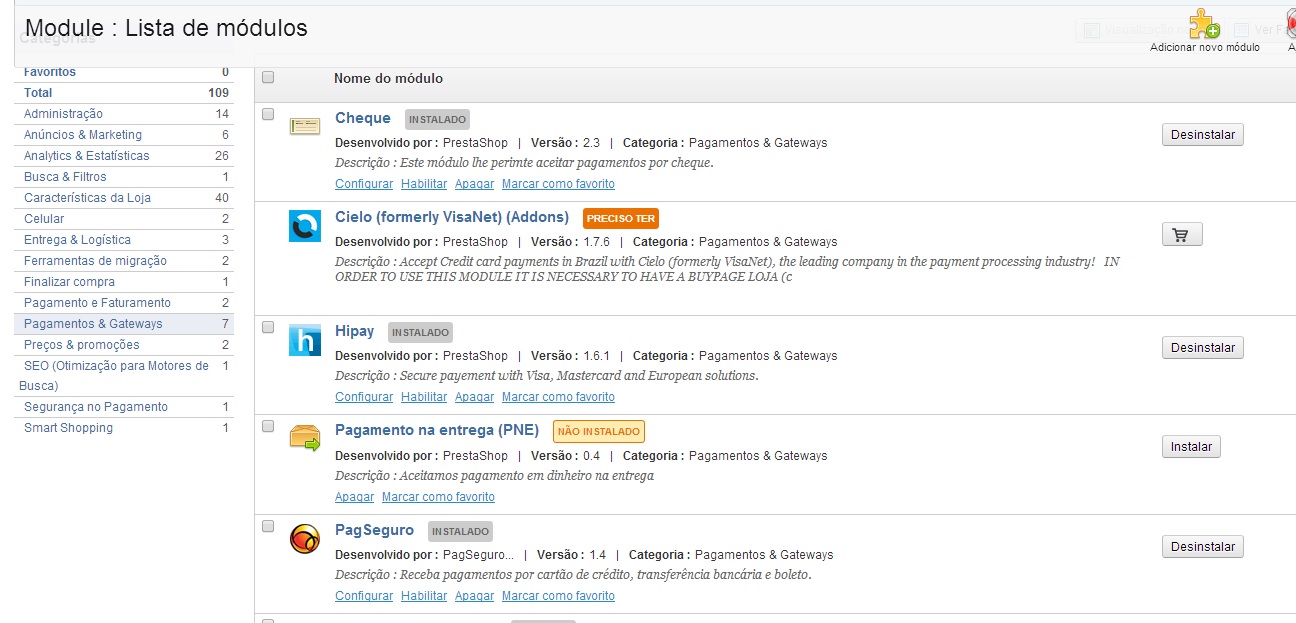This screenshot has height=623, width=1296.
Task: Open the Pagamento na entrega (PNE) title link
Action: [437, 430]
